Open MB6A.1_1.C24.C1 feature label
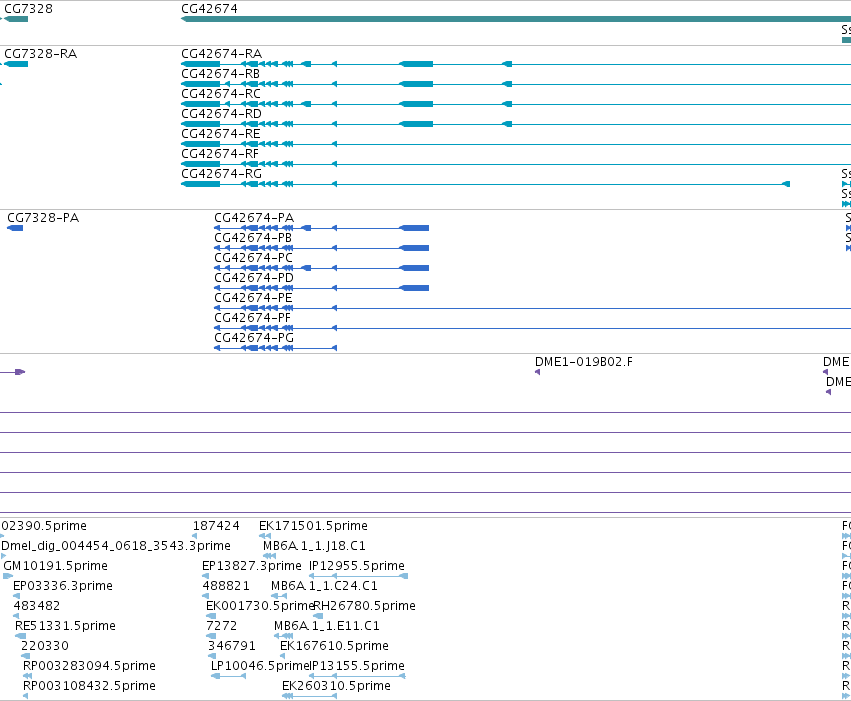This screenshot has height=701, width=851. click(324, 586)
